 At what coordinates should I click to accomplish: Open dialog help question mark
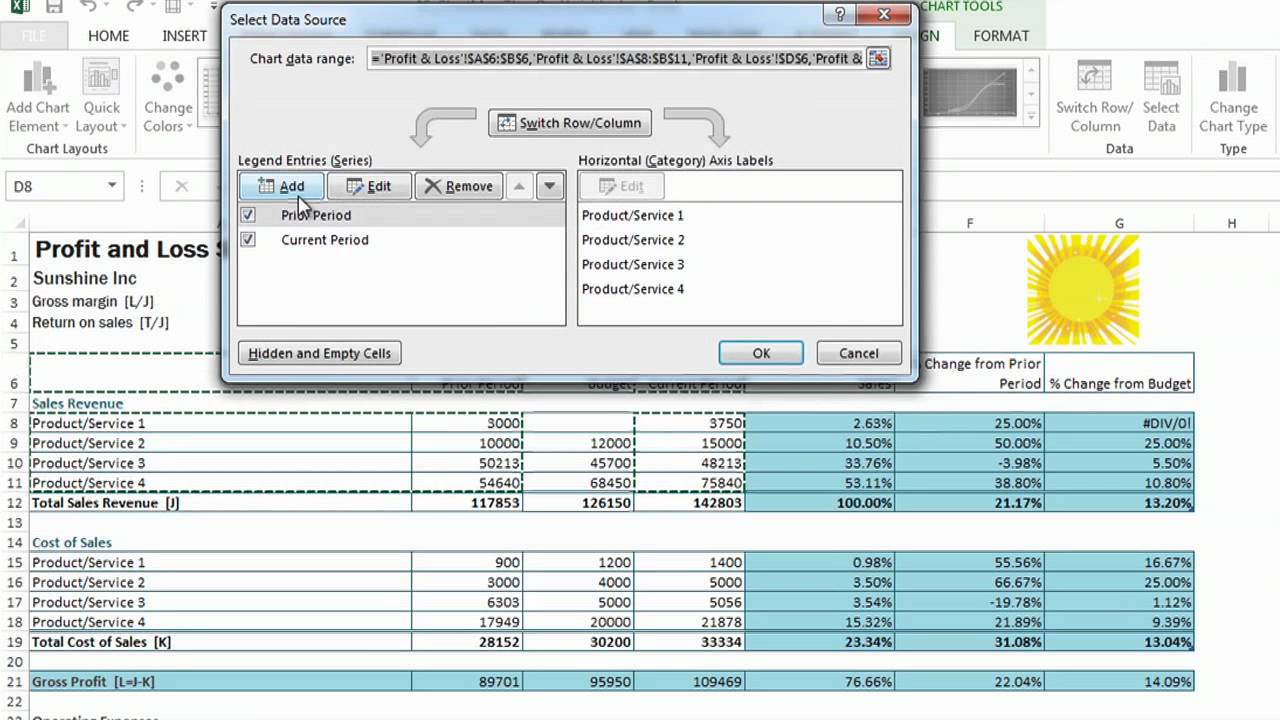coord(841,15)
